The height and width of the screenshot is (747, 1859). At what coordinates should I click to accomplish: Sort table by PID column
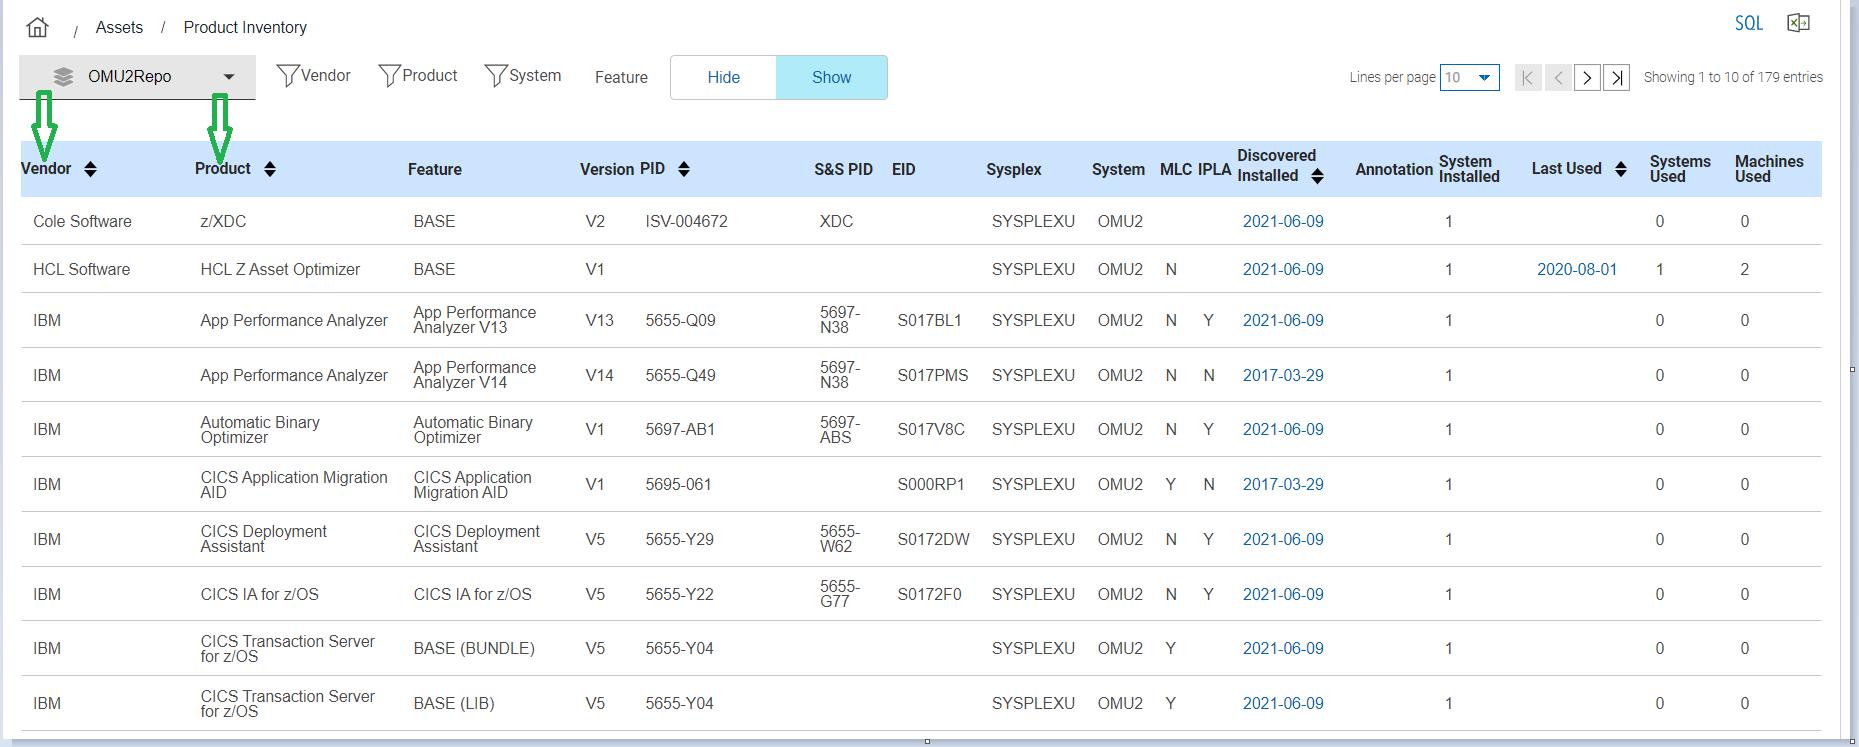pyautogui.click(x=684, y=169)
